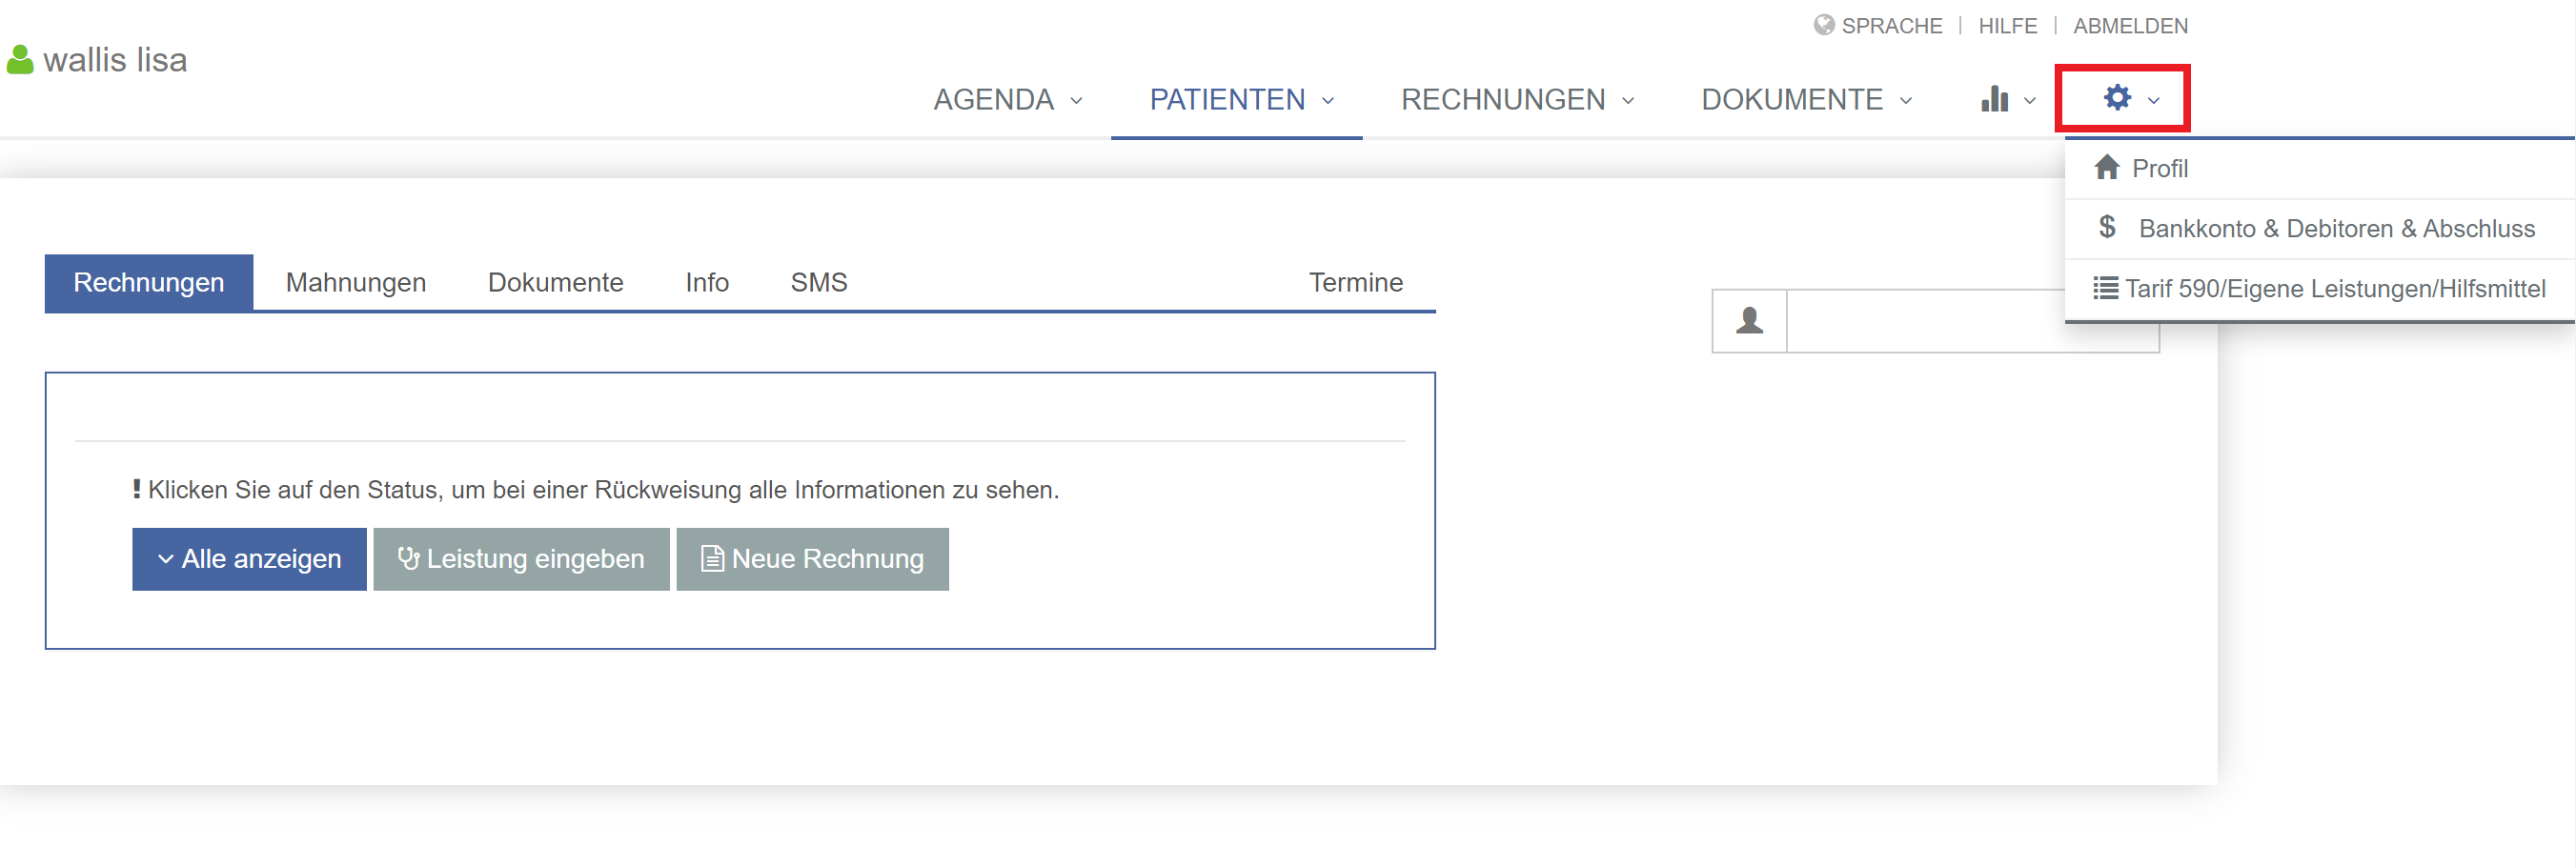Viewport: 2576px width, 868px height.
Task: Click the green user icon beside wallis lisa
Action: point(20,60)
